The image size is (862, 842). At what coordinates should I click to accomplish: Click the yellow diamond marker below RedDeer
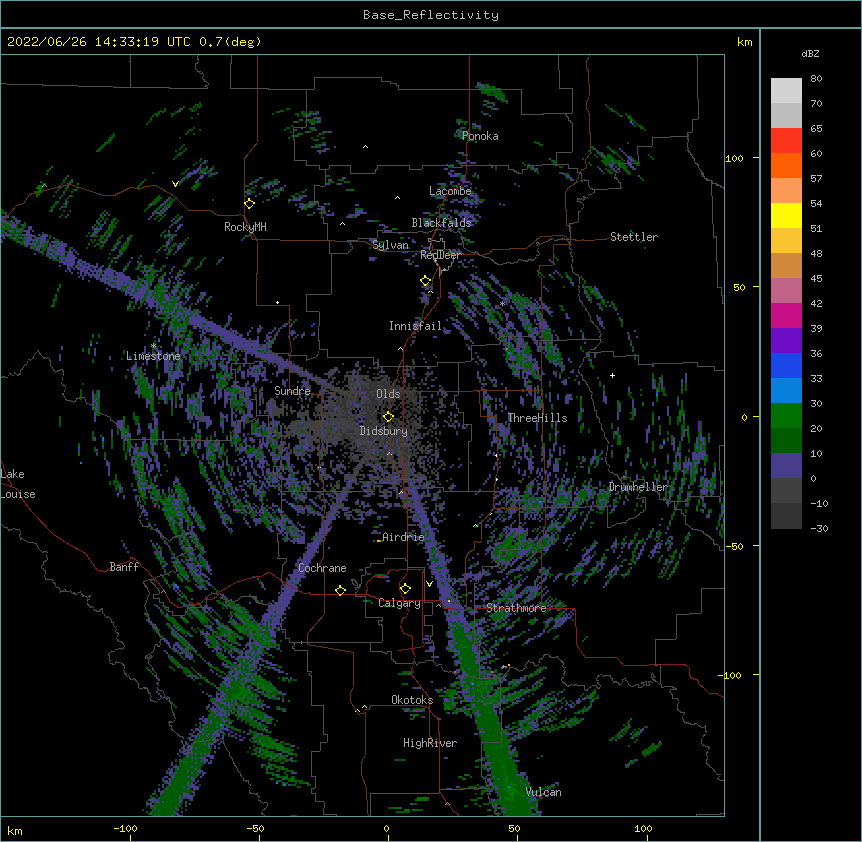click(426, 281)
